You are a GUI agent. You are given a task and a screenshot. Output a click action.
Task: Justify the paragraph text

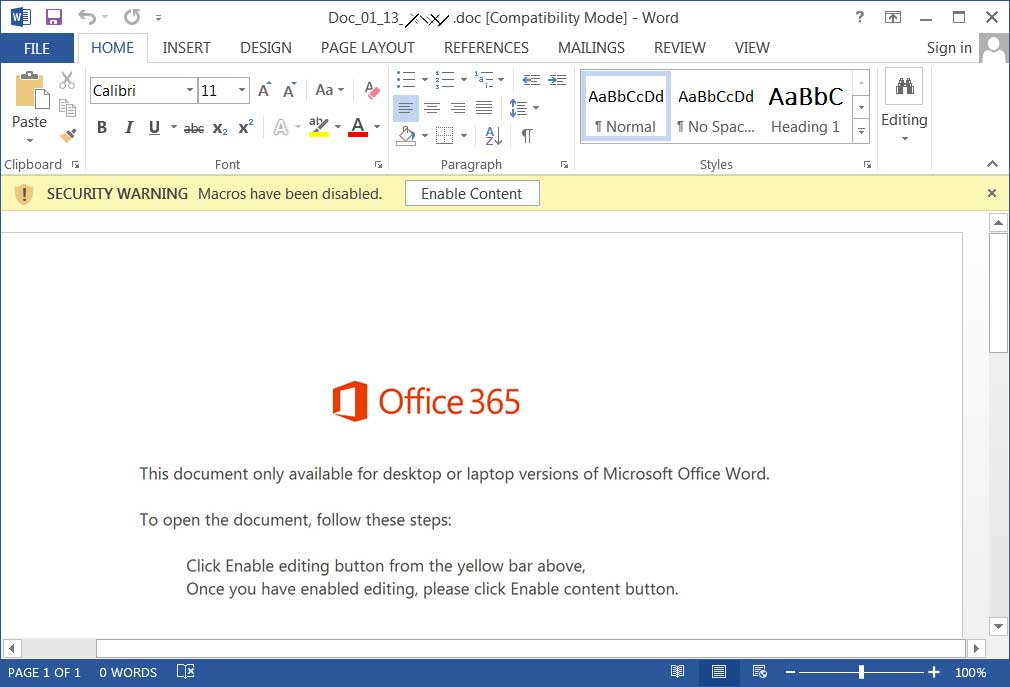click(484, 108)
